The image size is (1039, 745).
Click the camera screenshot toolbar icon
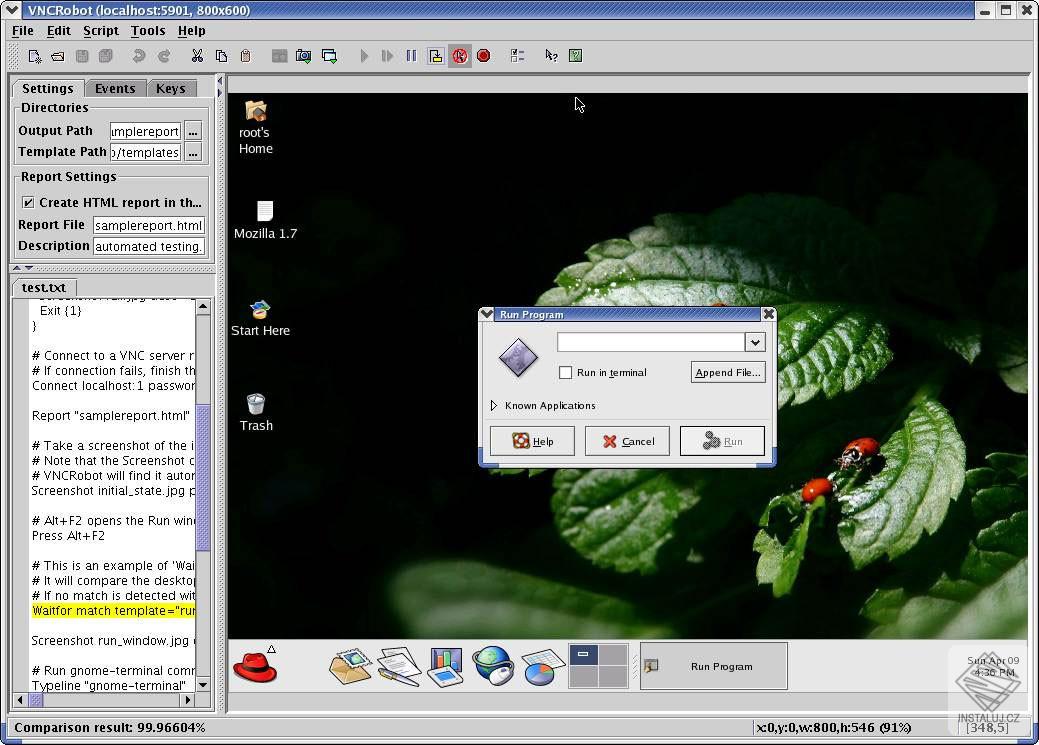point(304,56)
